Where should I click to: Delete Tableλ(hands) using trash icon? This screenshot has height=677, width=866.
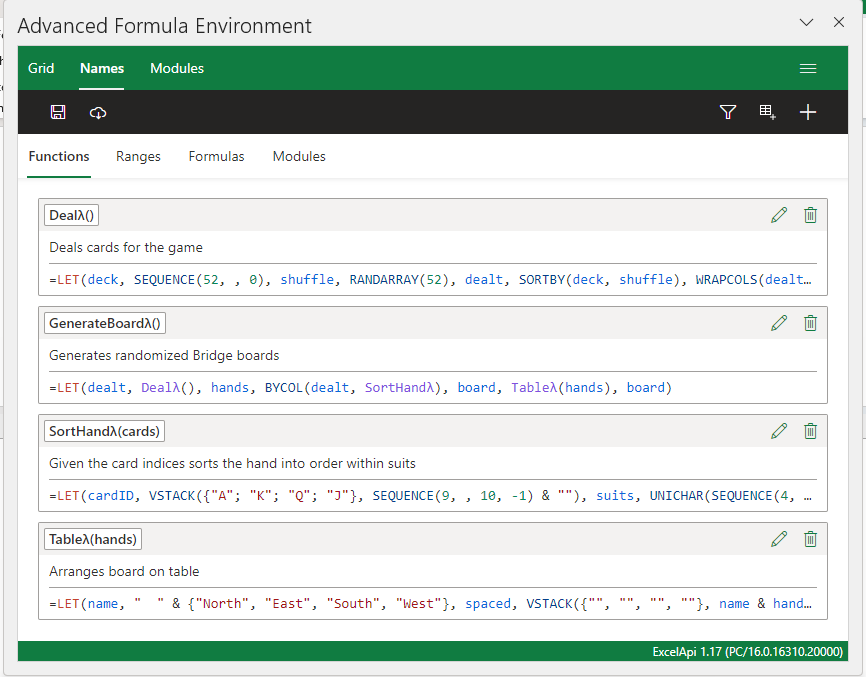point(810,539)
